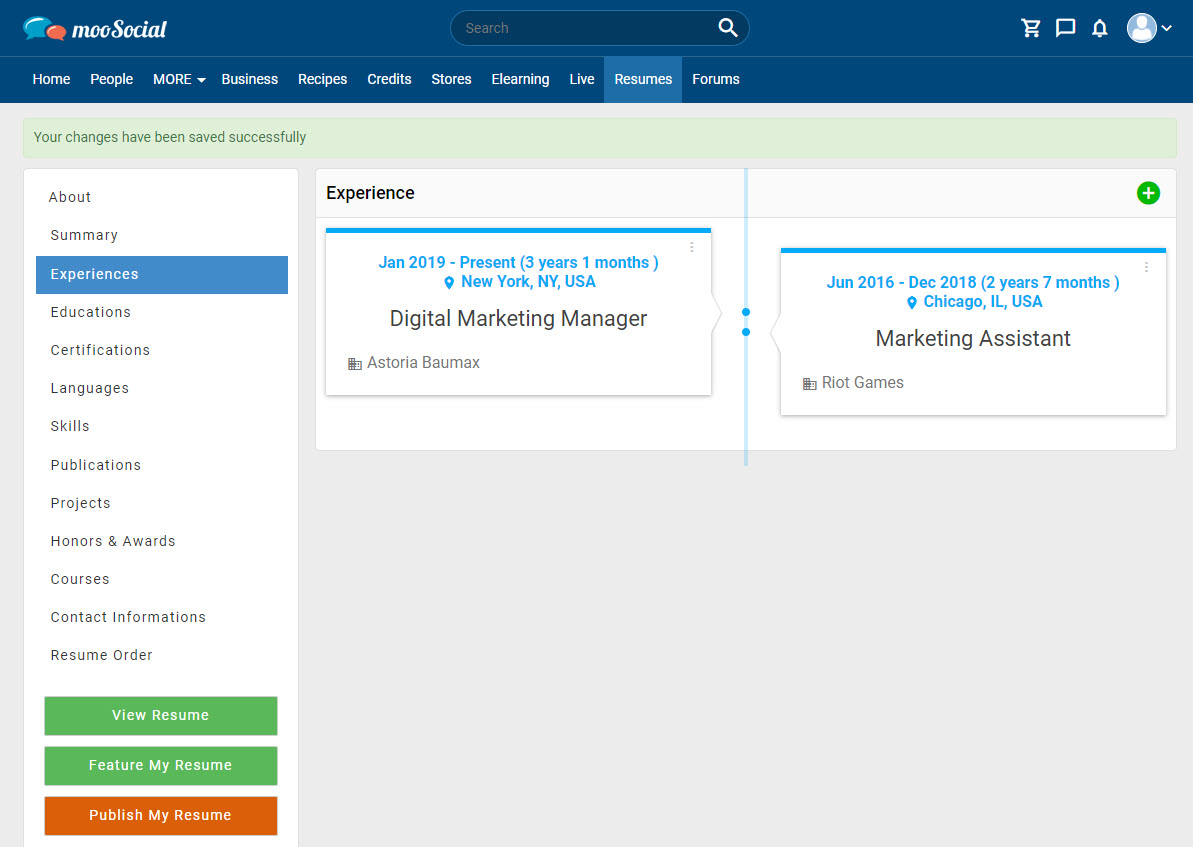Screen dimensions: 1193x847
Task: Open the Credits section
Action: [x=389, y=79]
